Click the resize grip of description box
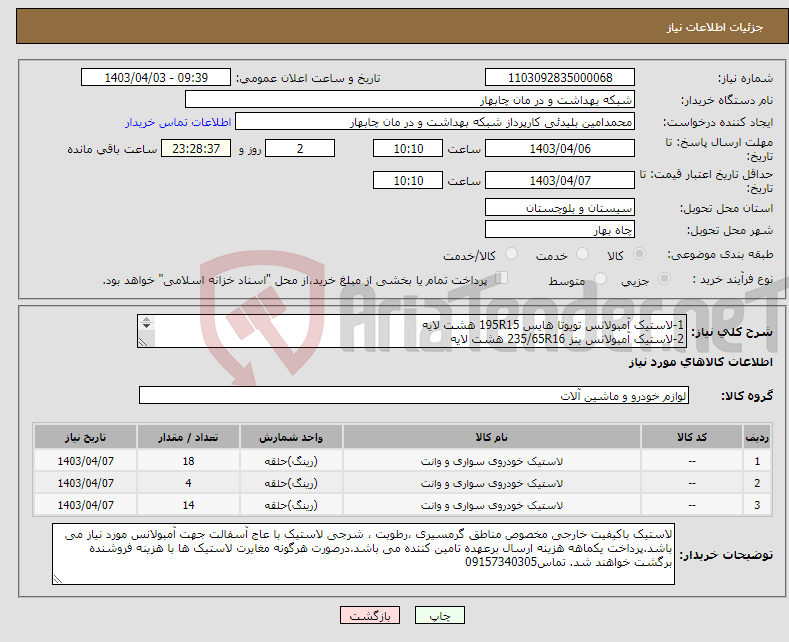 tap(143, 342)
